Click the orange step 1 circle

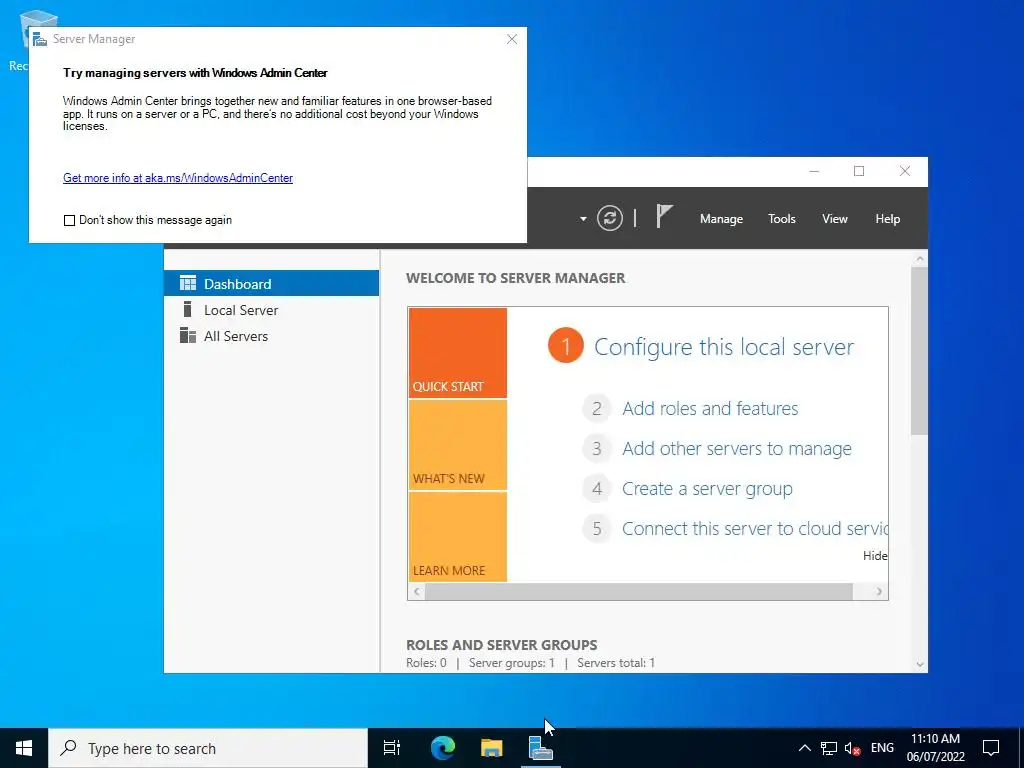pos(566,345)
